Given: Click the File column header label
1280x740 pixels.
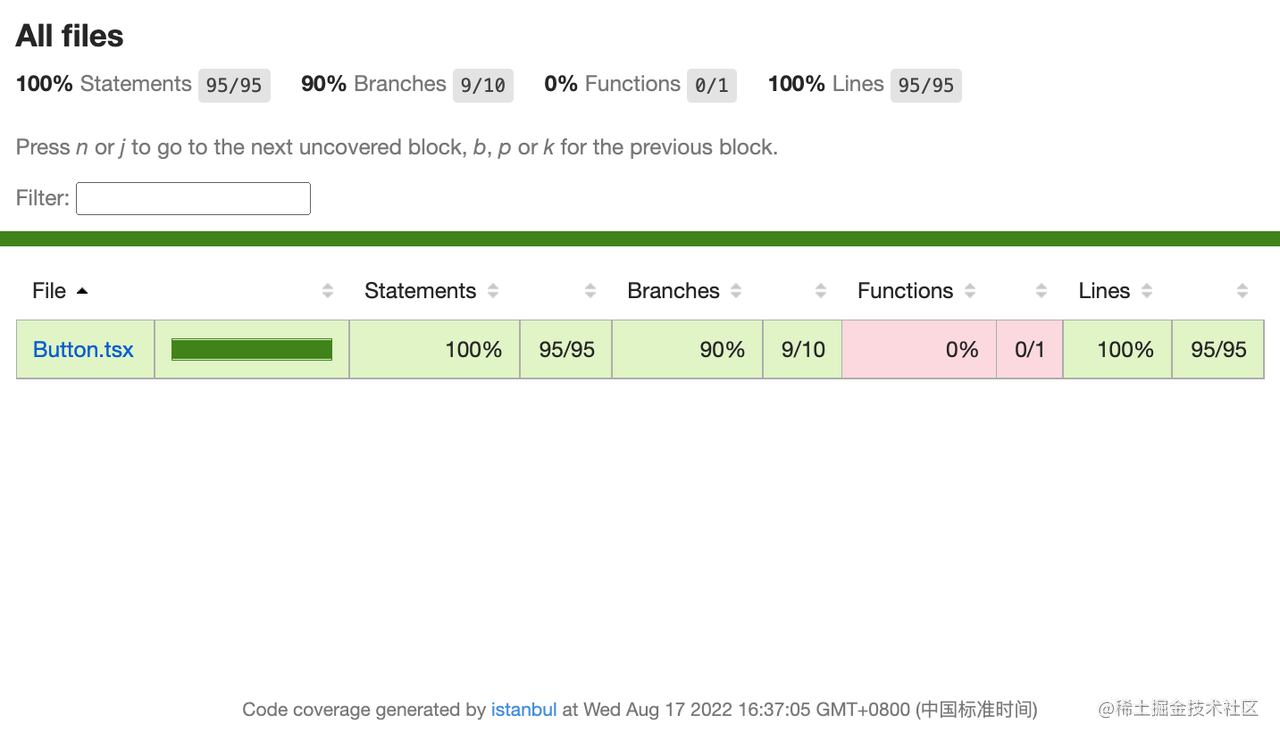Looking at the screenshot, I should [x=49, y=291].
